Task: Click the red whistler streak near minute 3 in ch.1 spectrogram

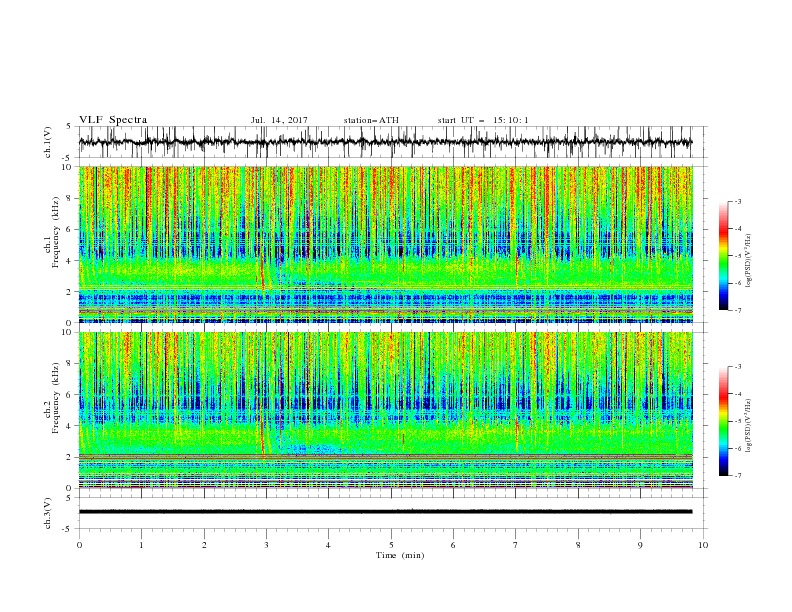Action: pyautogui.click(x=262, y=273)
